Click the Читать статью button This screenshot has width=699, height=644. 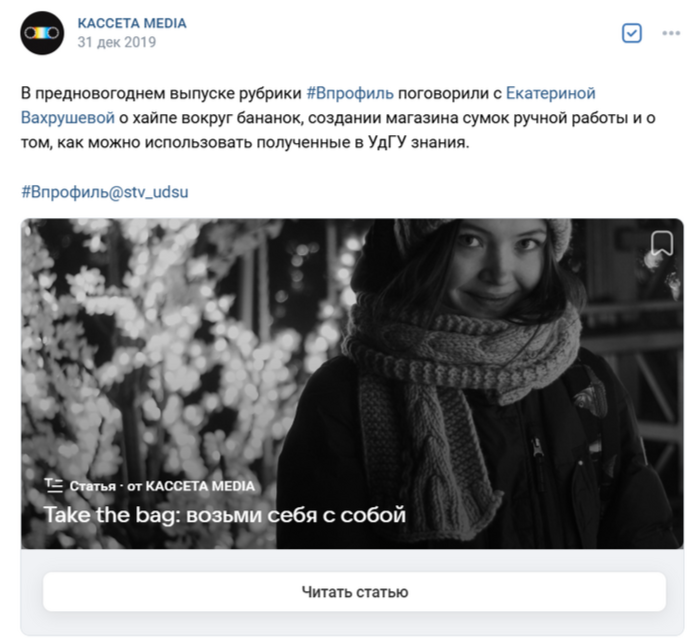[354, 592]
